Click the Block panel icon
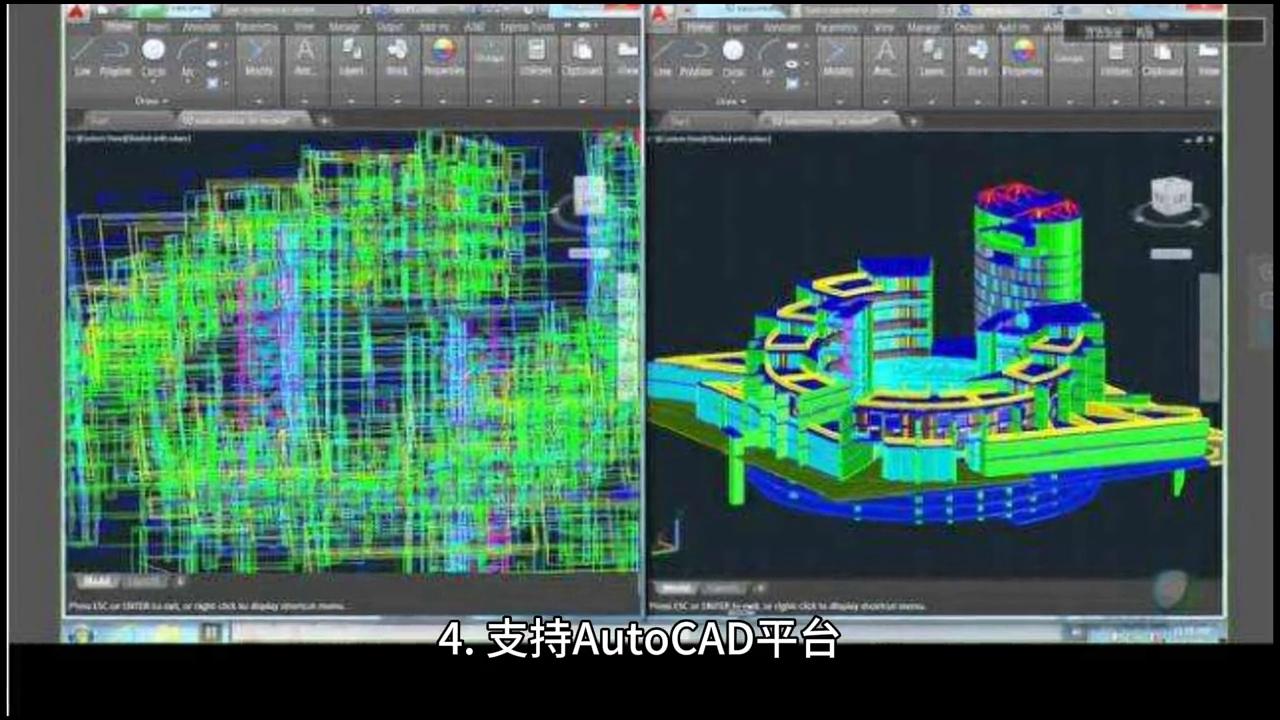1280x720 pixels. (394, 52)
